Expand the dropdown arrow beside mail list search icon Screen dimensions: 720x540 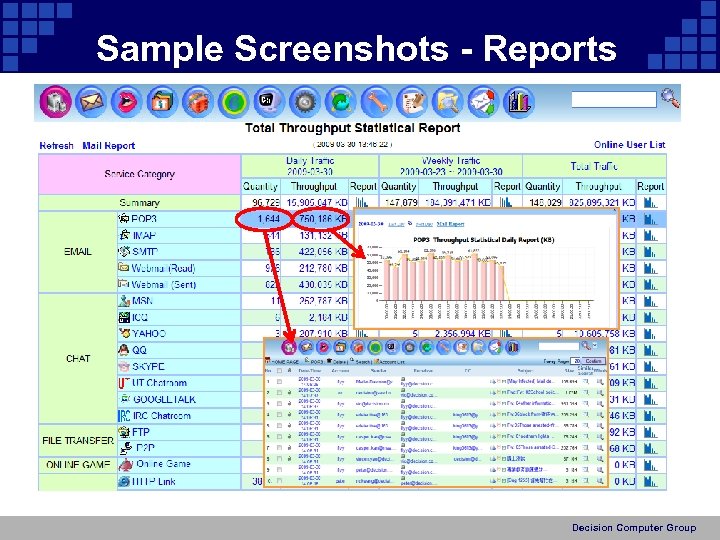tap(595, 345)
